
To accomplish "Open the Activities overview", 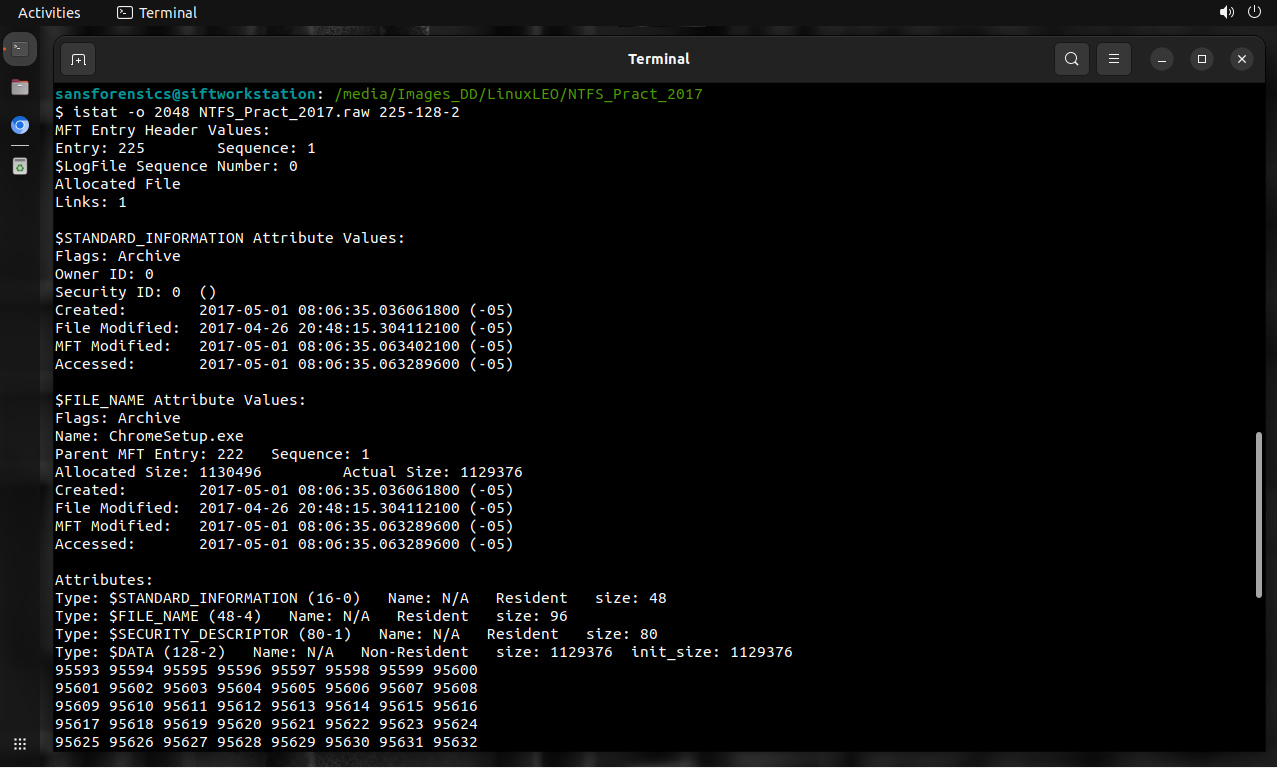I will (49, 13).
